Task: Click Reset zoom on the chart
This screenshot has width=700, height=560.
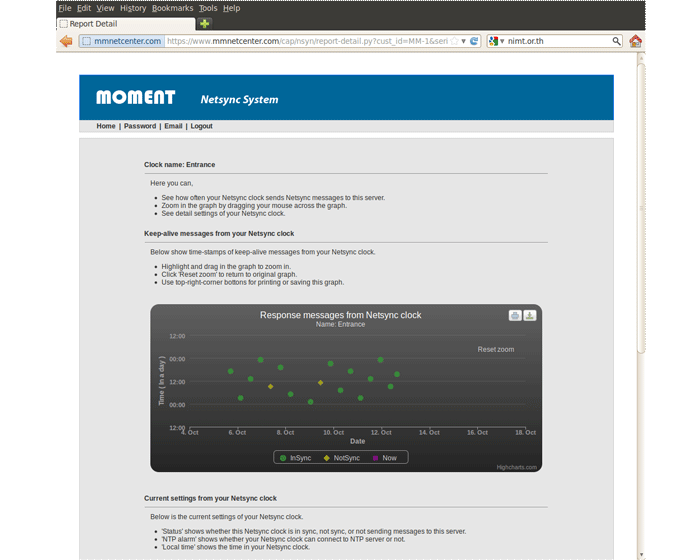Action: pyautogui.click(x=496, y=349)
